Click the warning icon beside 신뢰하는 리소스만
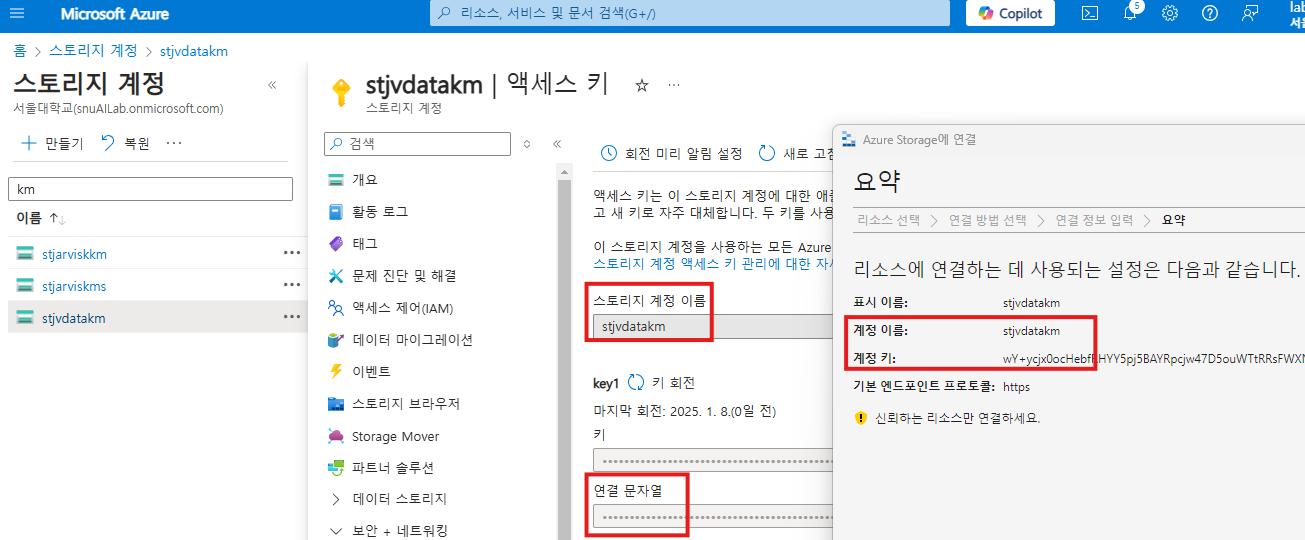Screen dimensions: 1305x540 tap(861, 418)
